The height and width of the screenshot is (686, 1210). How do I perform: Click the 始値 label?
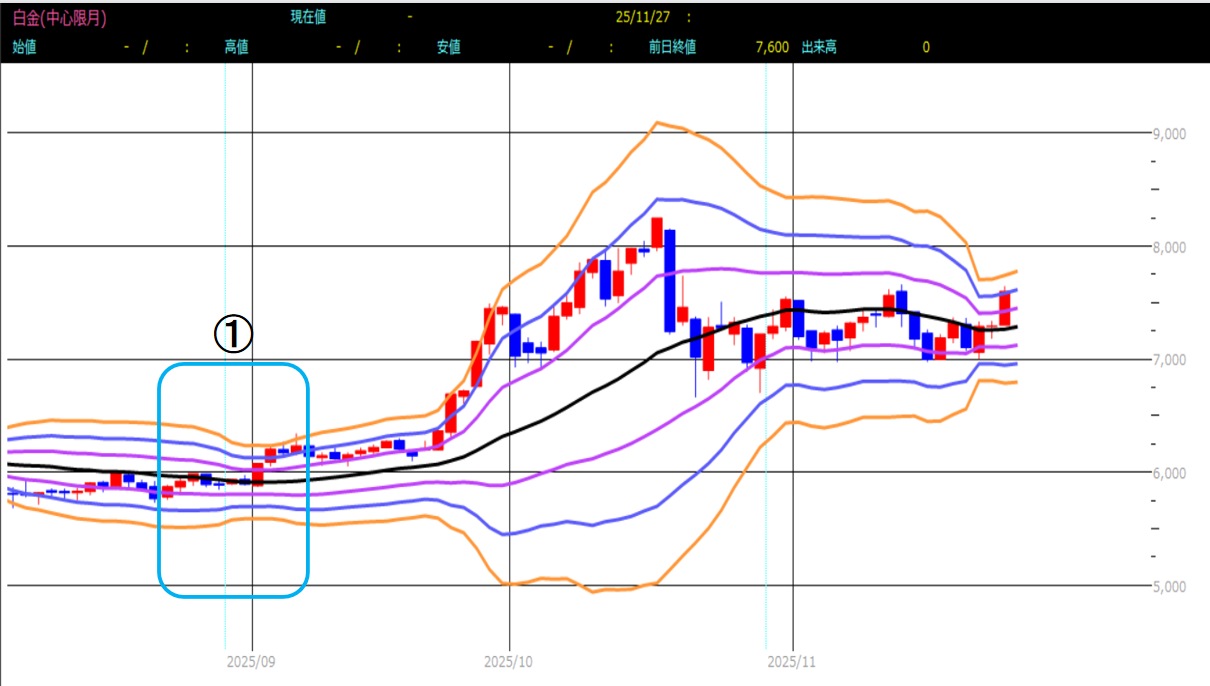[24, 47]
